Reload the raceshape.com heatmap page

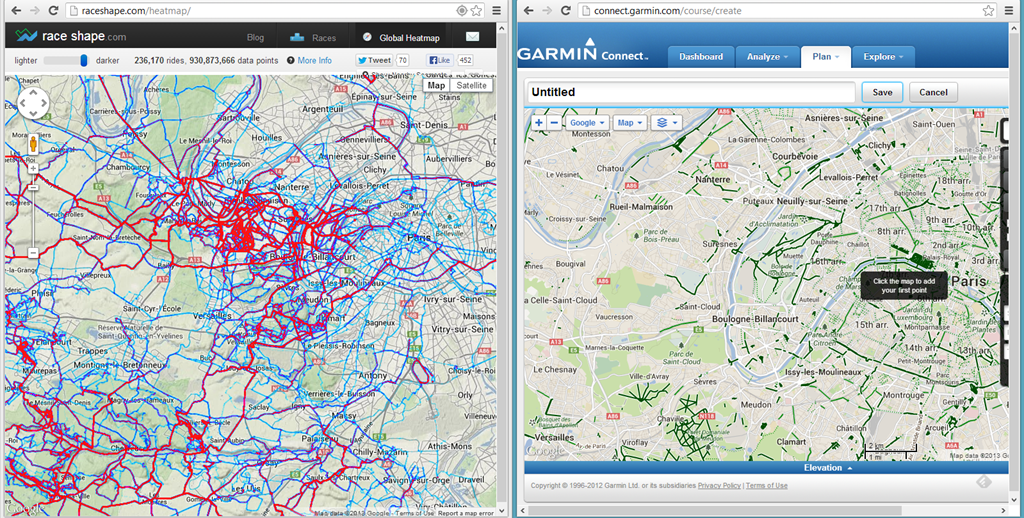(54, 10)
